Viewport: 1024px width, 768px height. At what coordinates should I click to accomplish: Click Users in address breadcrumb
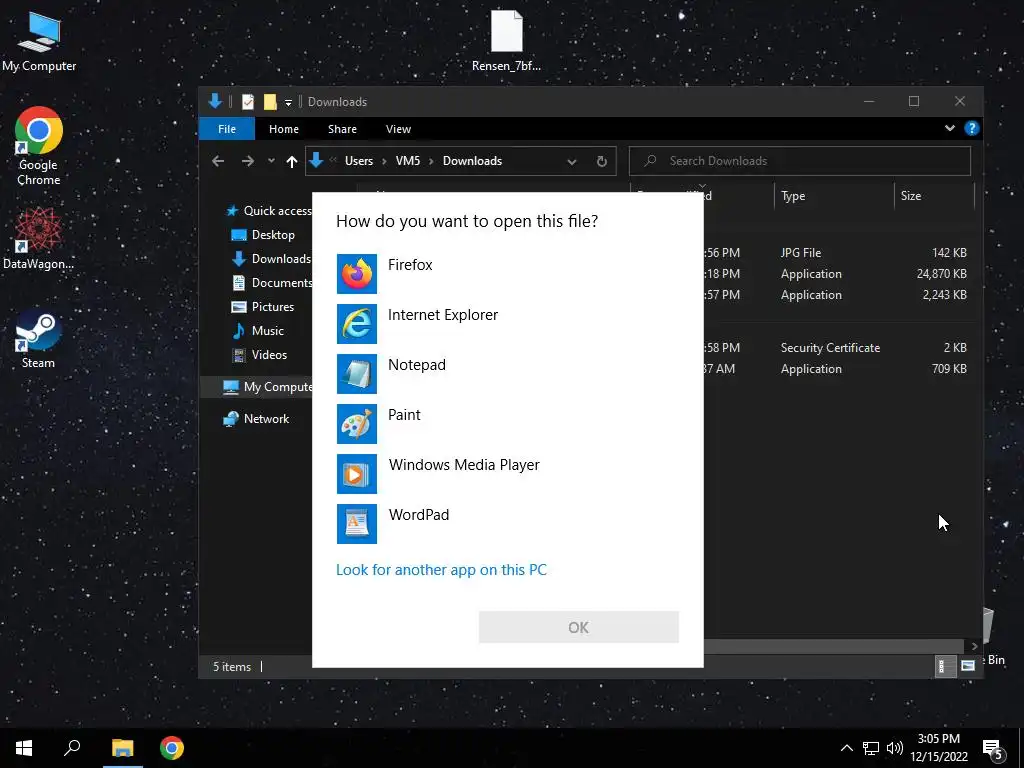coord(359,161)
